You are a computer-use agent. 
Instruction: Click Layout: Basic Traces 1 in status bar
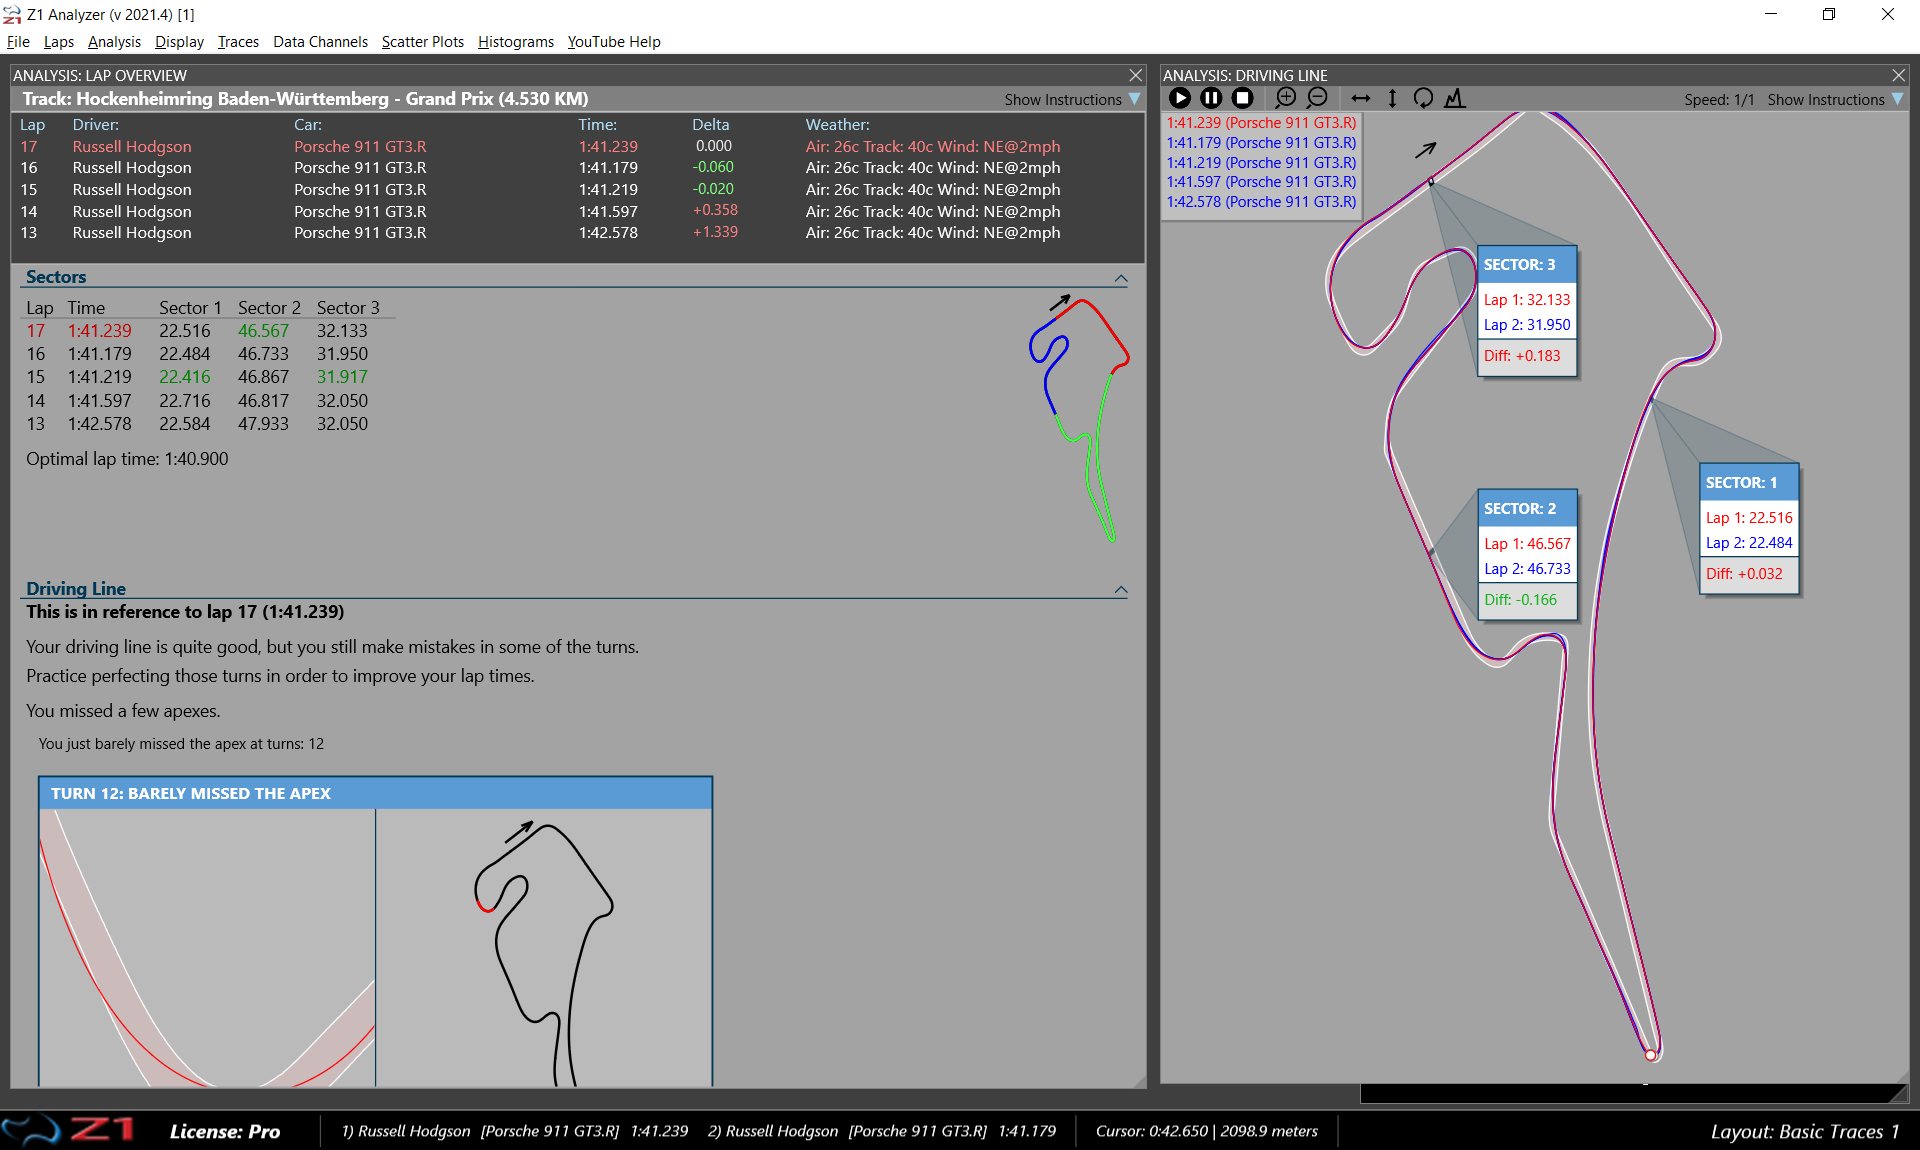coord(1805,1132)
